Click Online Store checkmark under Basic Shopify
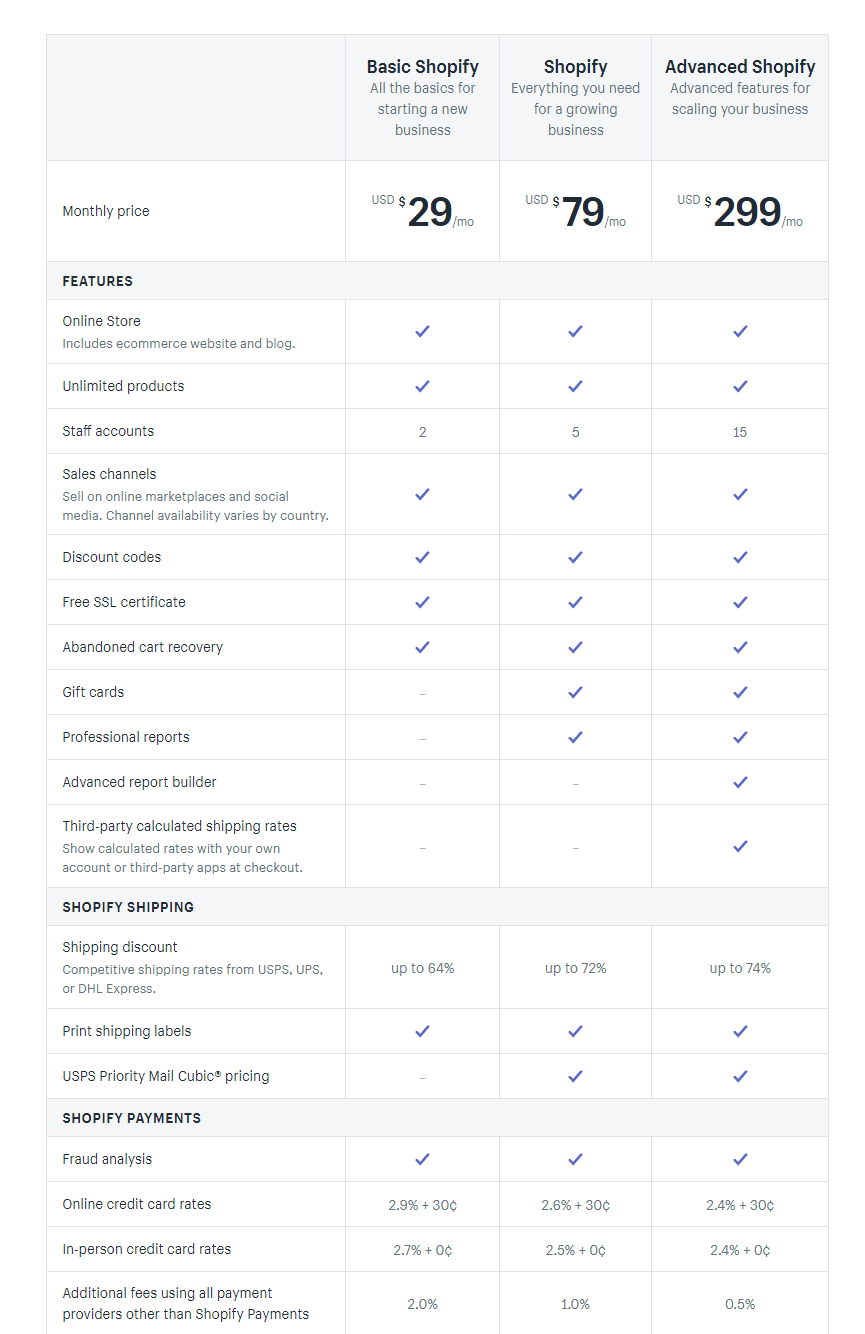Screen dimensions: 865x1334 pyautogui.click(x=422, y=331)
